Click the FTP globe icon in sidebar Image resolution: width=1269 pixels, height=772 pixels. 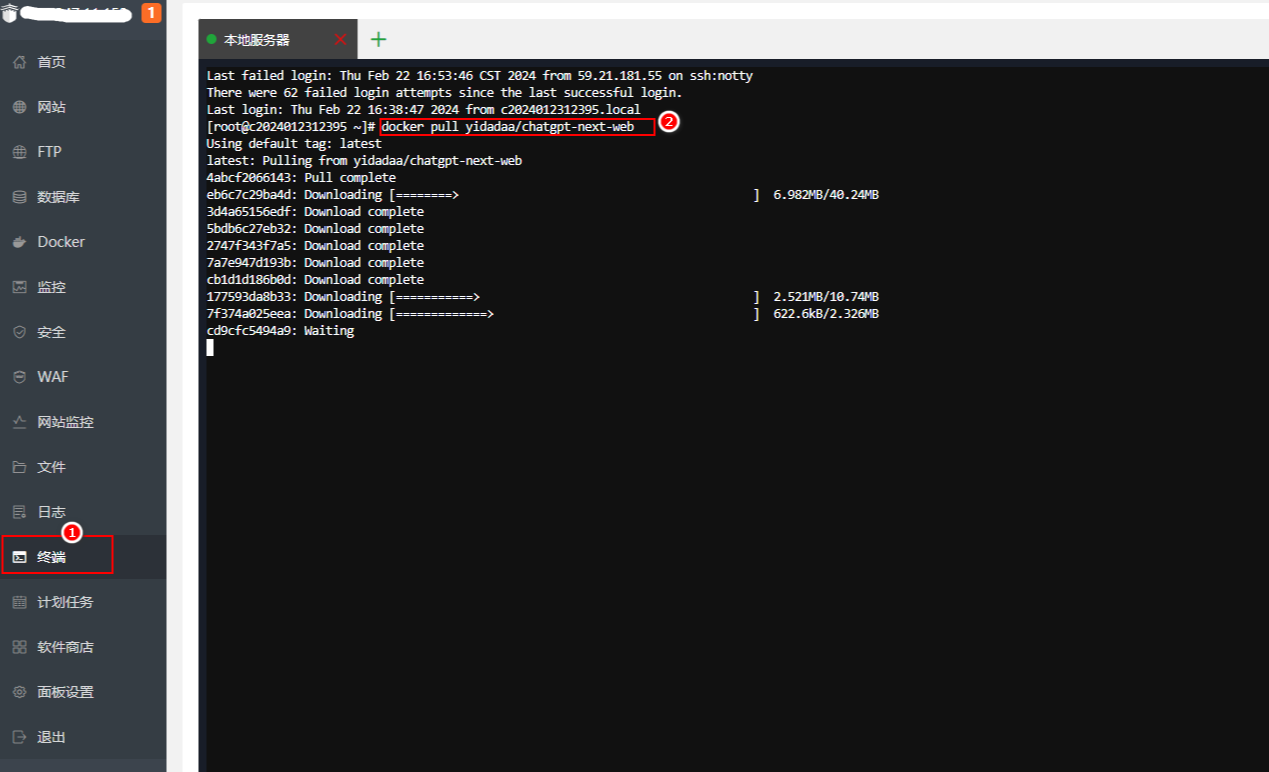(19, 152)
